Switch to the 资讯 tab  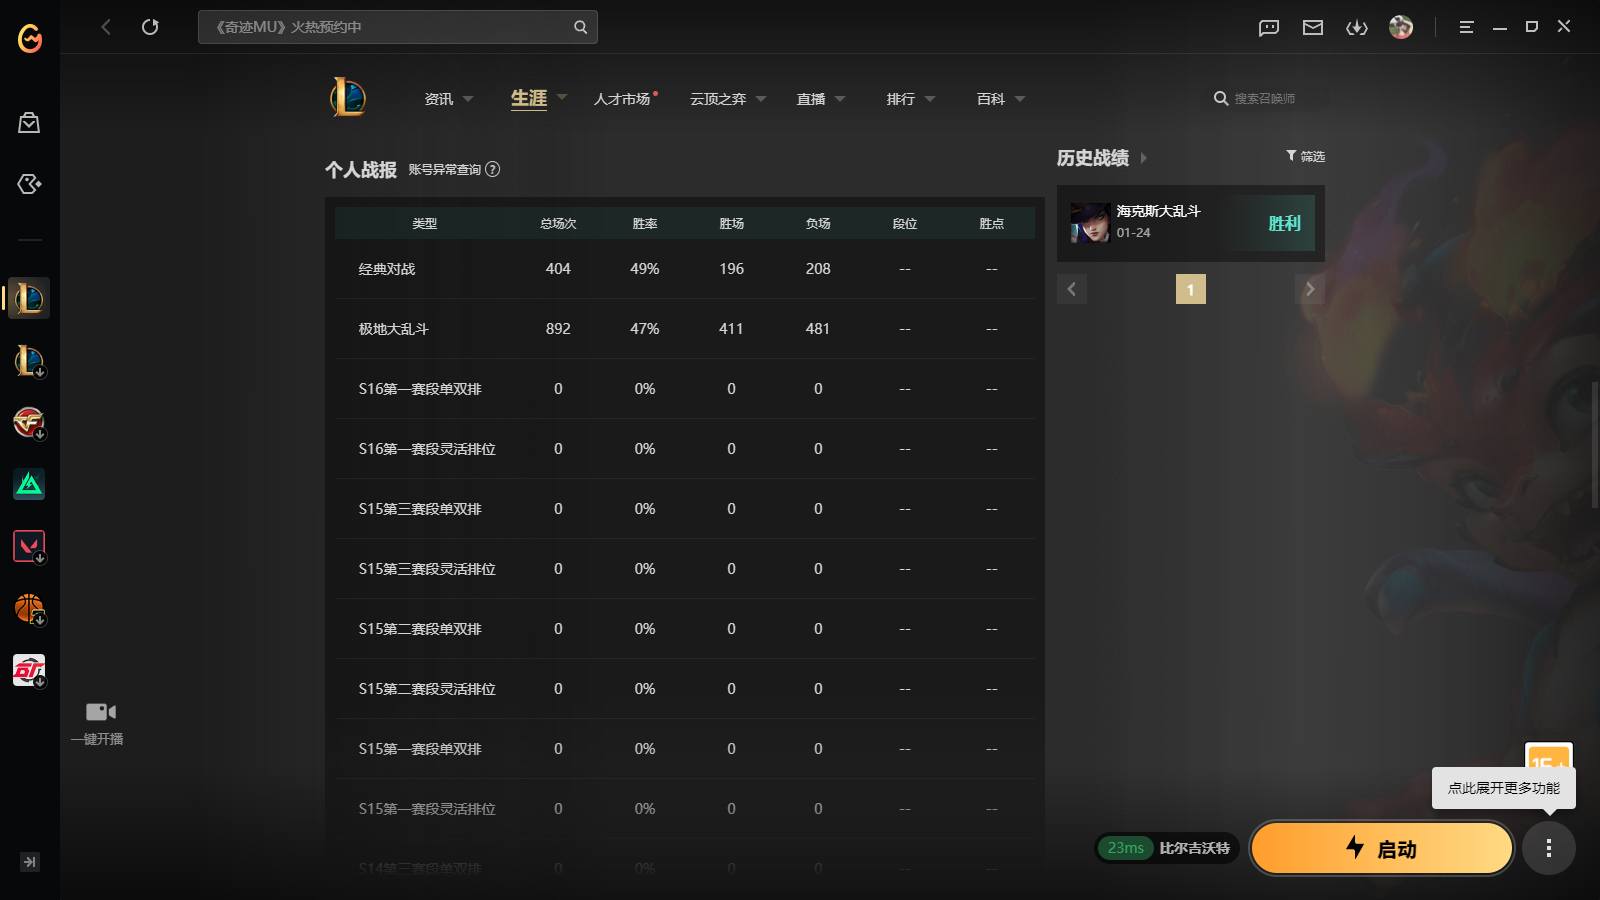point(438,98)
